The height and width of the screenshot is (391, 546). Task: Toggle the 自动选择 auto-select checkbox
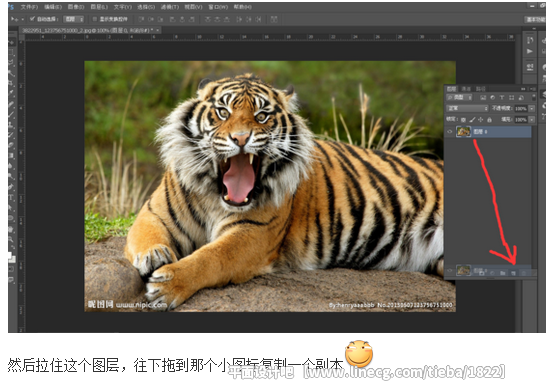point(32,19)
